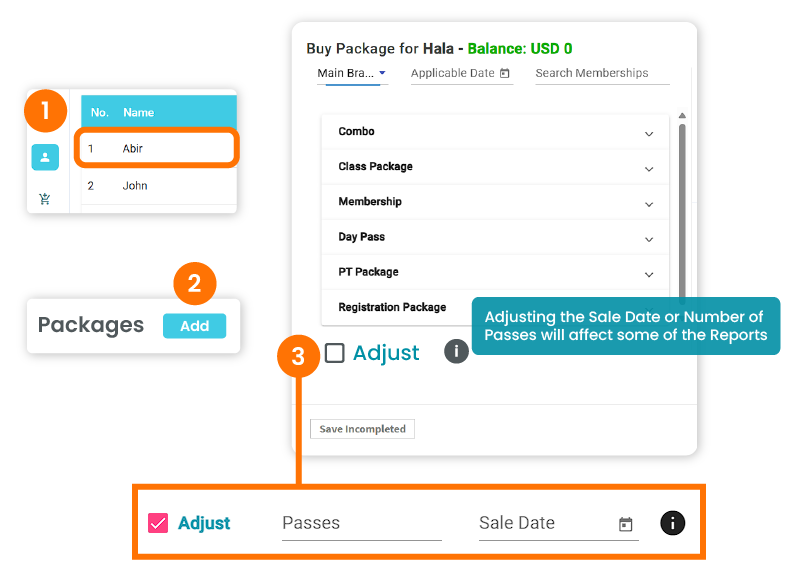Click the Search Memberships field
Viewport: 800px width, 584px height.
pos(601,73)
